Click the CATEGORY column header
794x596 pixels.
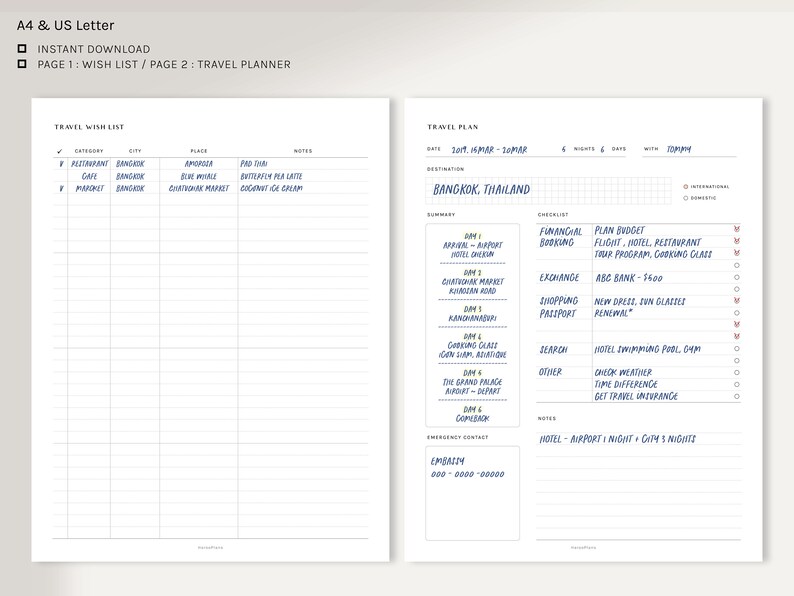[x=89, y=151]
